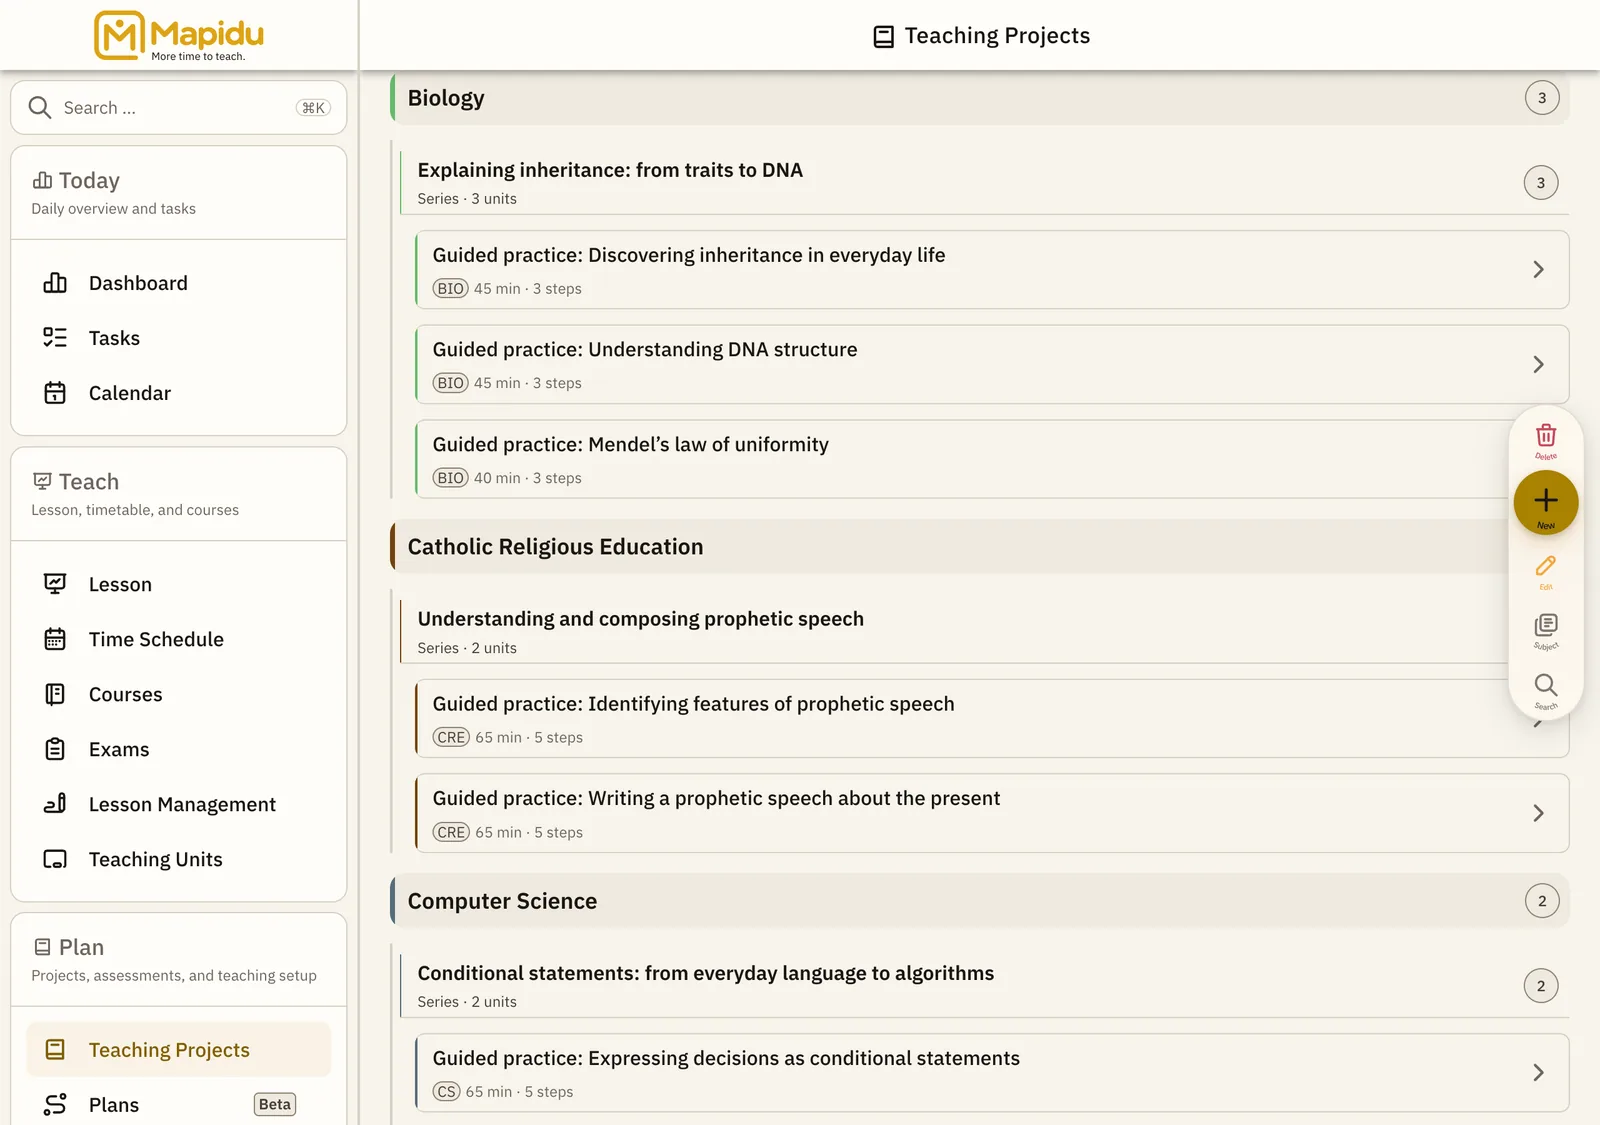Click the Lesson Management icon
1600x1125 pixels.
[55, 804]
